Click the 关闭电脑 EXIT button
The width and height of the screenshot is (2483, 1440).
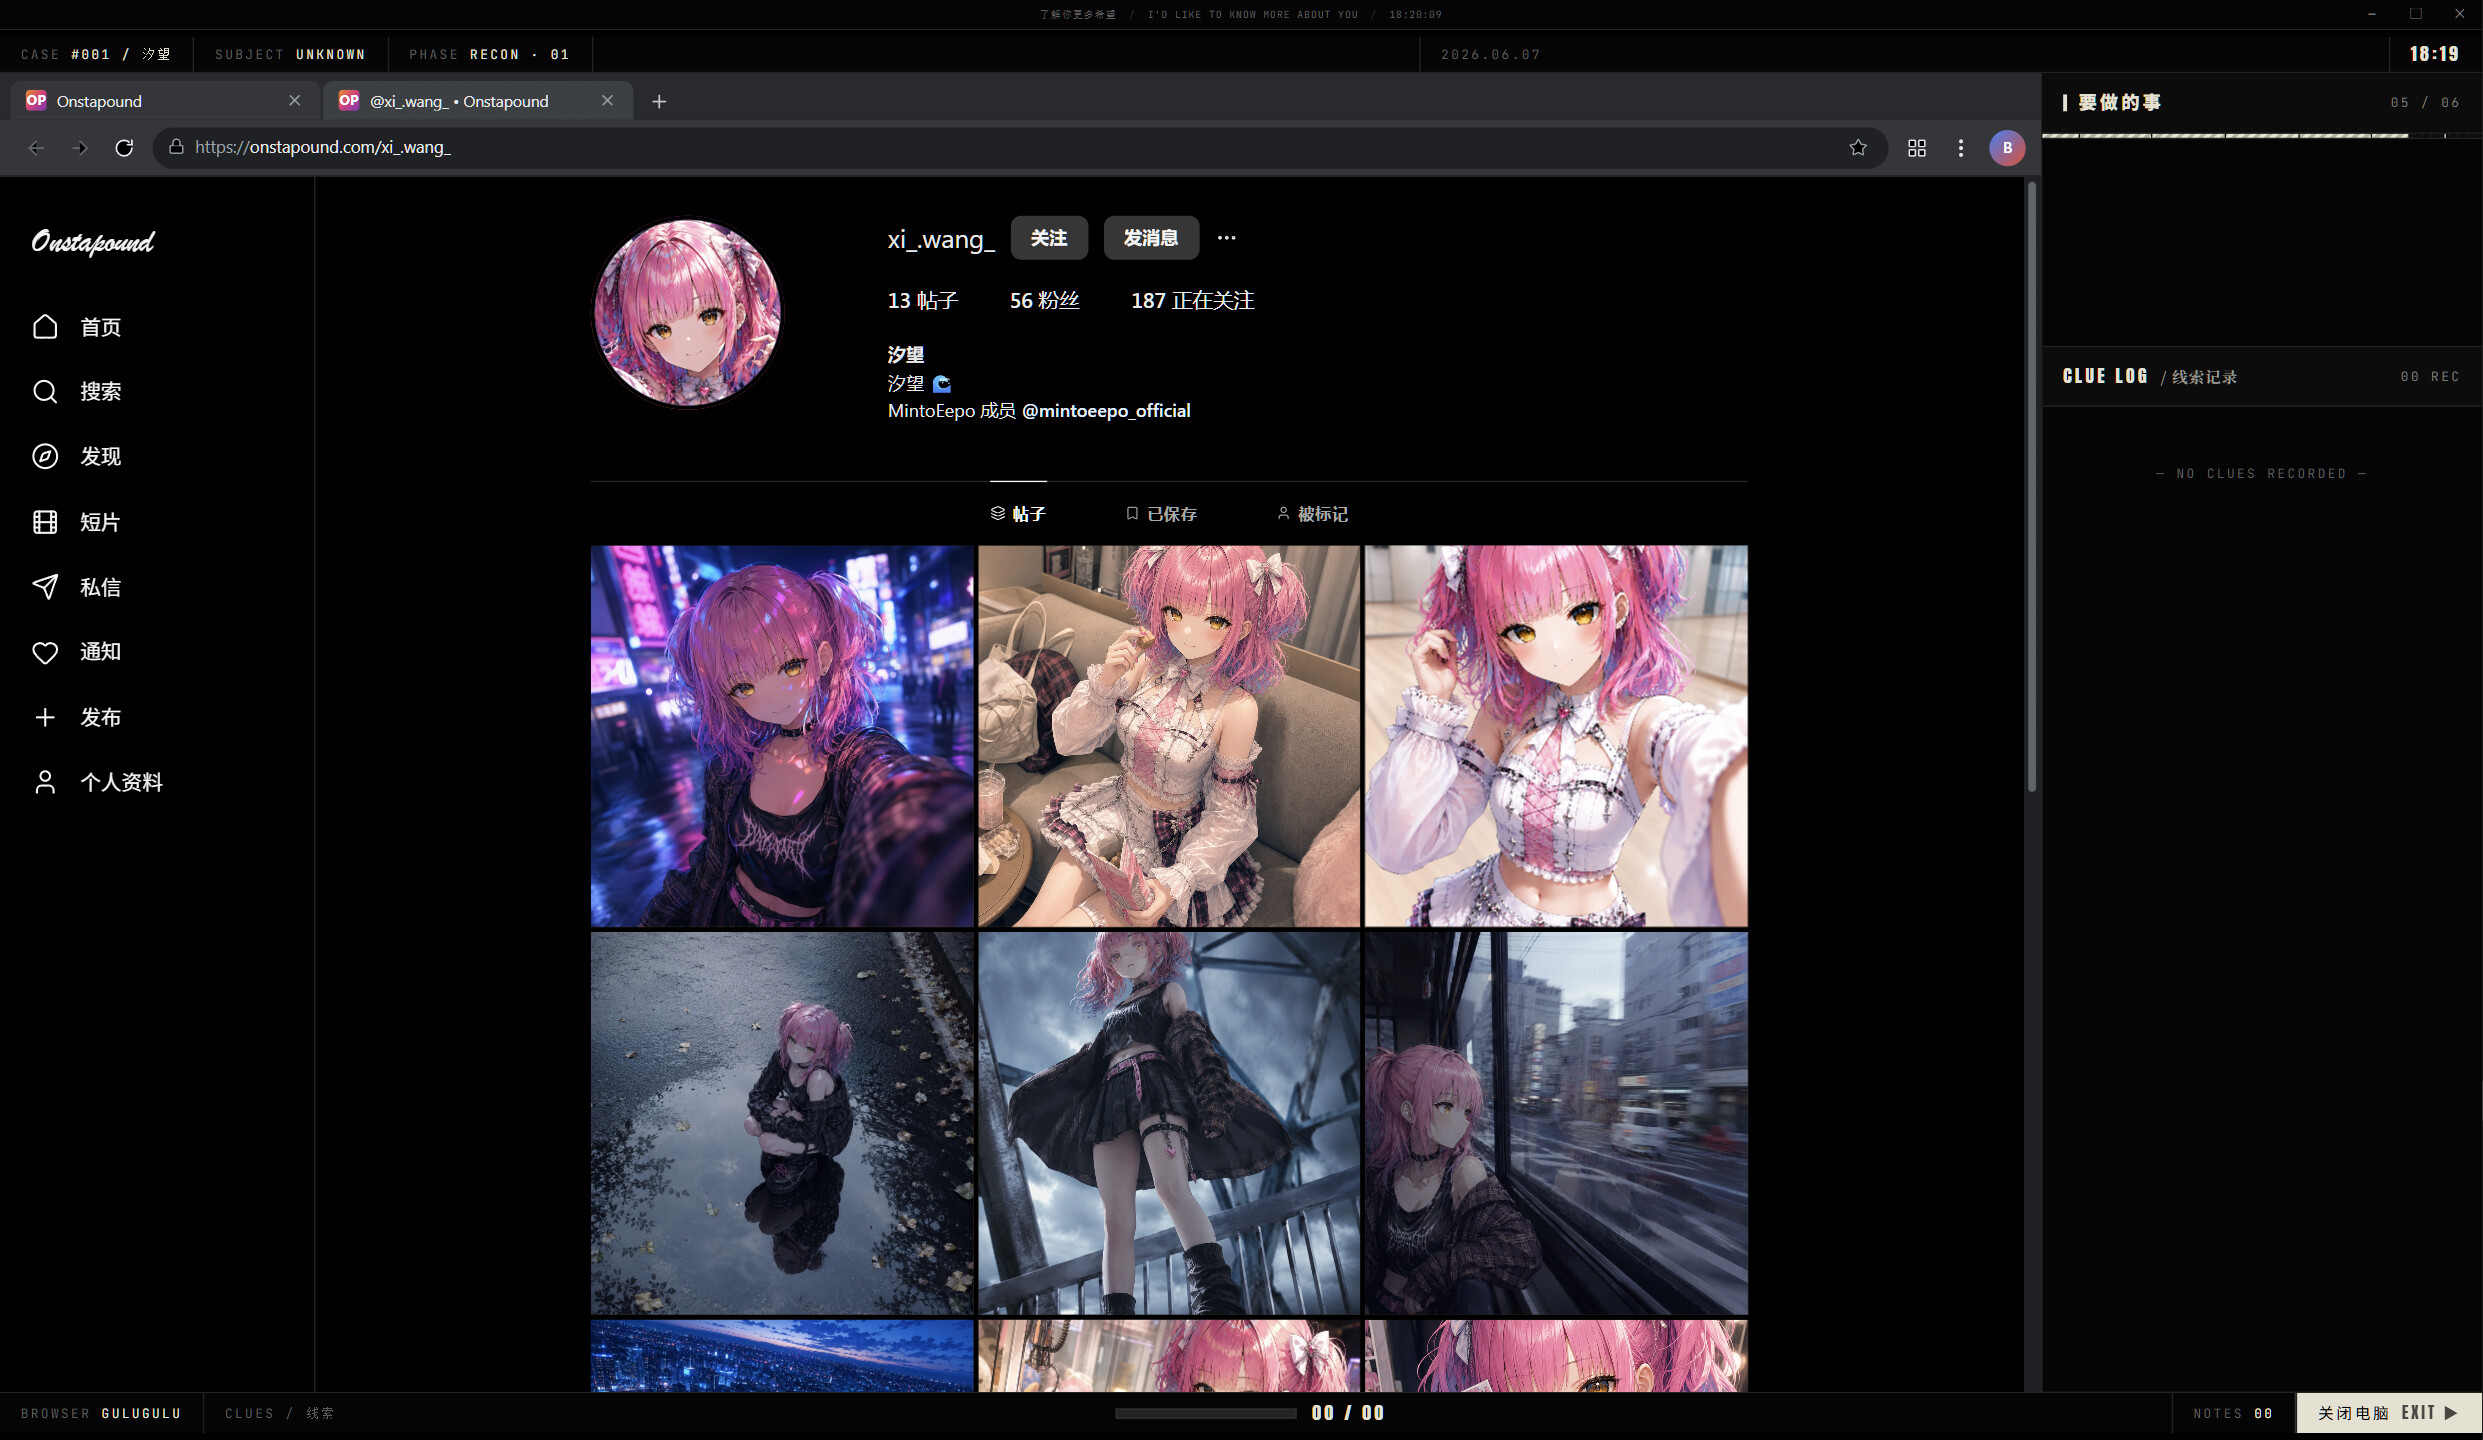2388,1413
